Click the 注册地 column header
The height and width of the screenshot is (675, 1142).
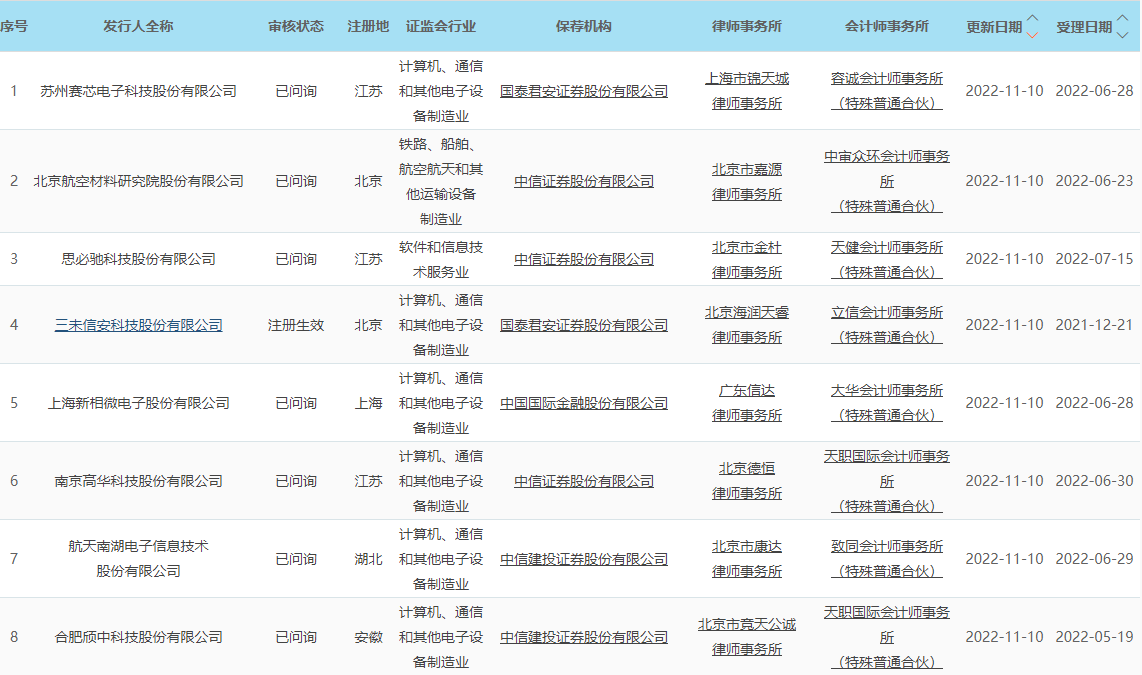368,26
